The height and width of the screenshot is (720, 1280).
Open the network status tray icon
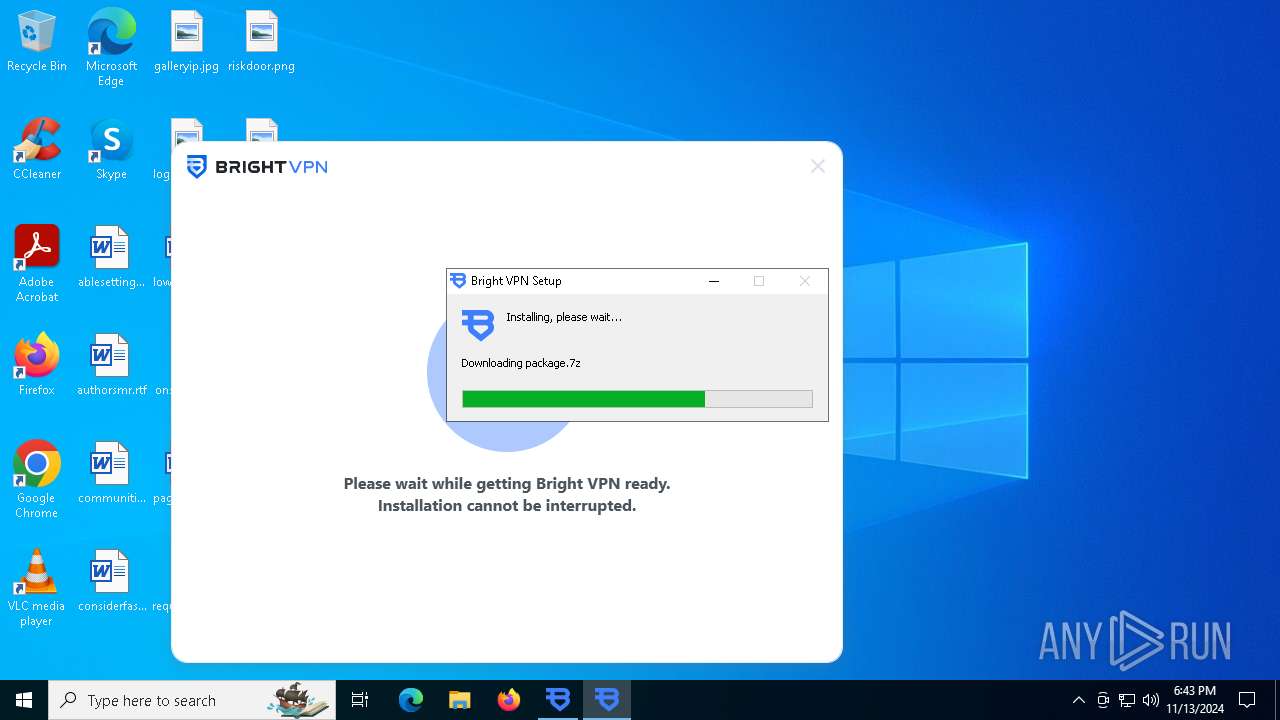pyautogui.click(x=1127, y=700)
